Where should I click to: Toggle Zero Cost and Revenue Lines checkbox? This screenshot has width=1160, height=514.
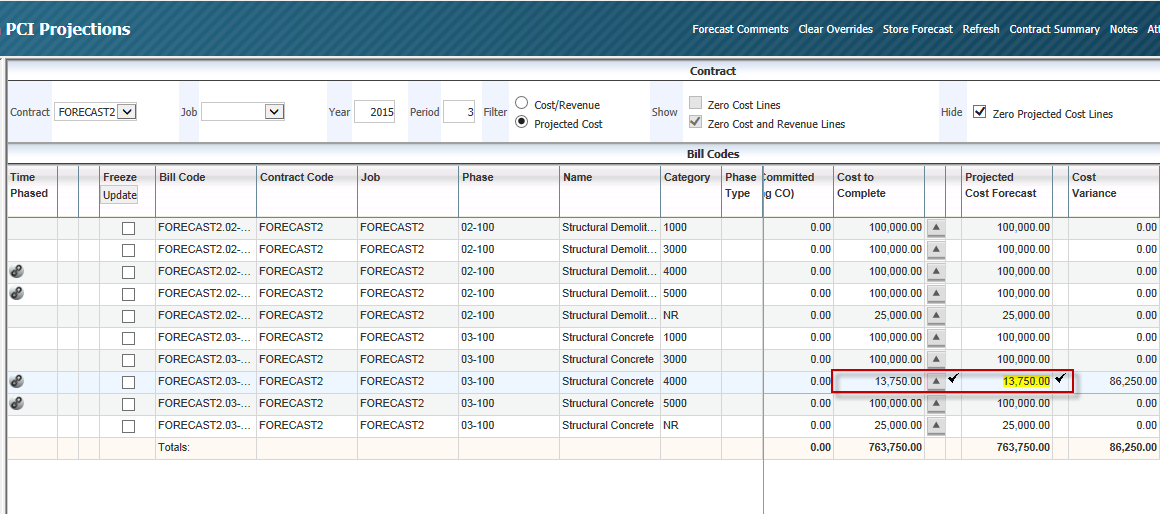point(695,123)
